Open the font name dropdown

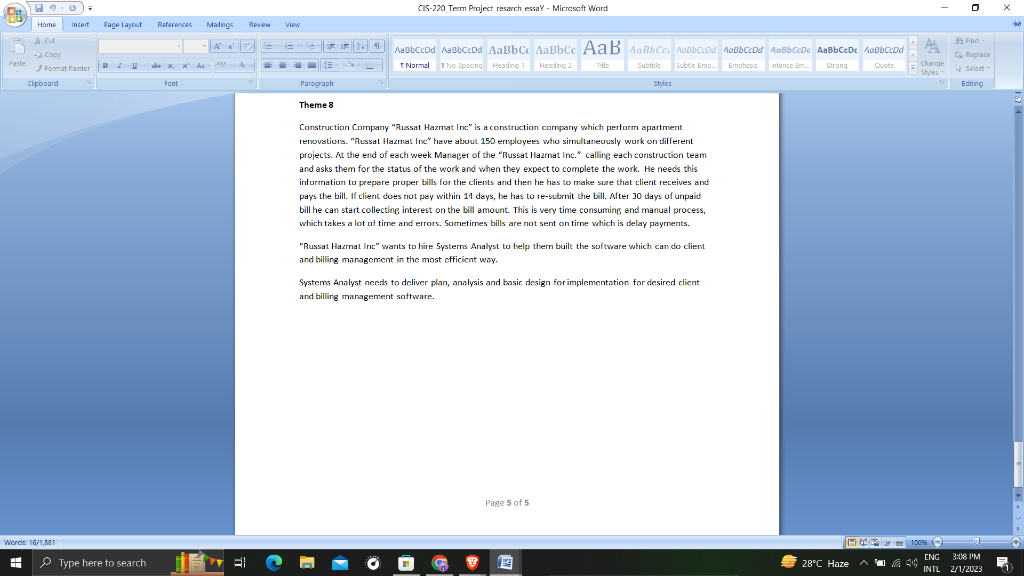(x=178, y=46)
